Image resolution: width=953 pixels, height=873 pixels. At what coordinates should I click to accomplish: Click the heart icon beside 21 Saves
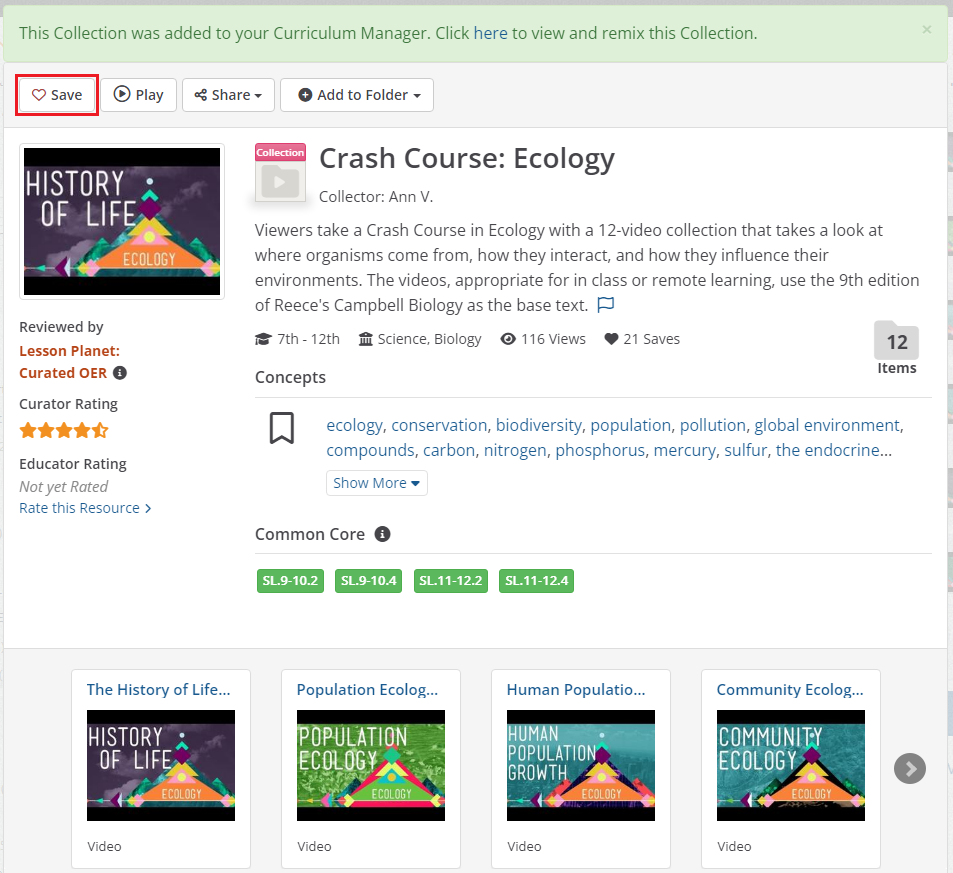coord(611,339)
